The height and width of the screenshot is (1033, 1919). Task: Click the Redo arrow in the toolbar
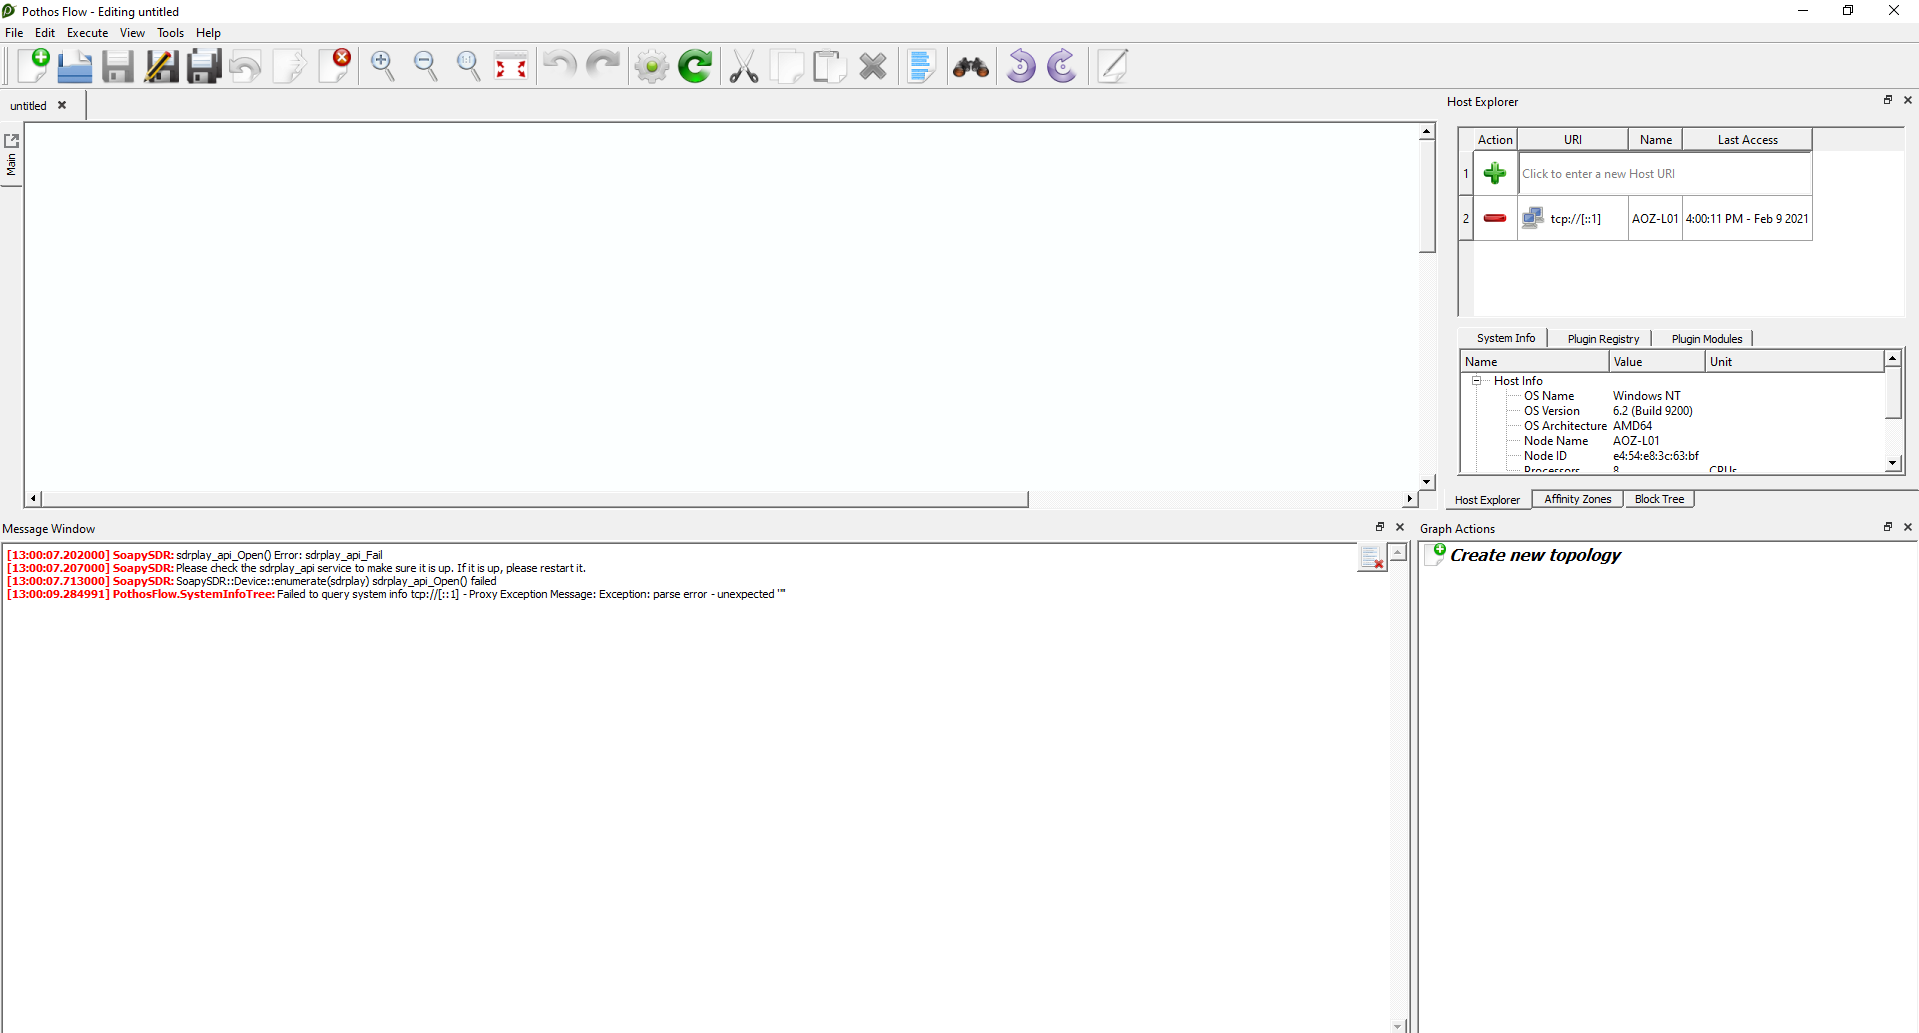tap(602, 66)
